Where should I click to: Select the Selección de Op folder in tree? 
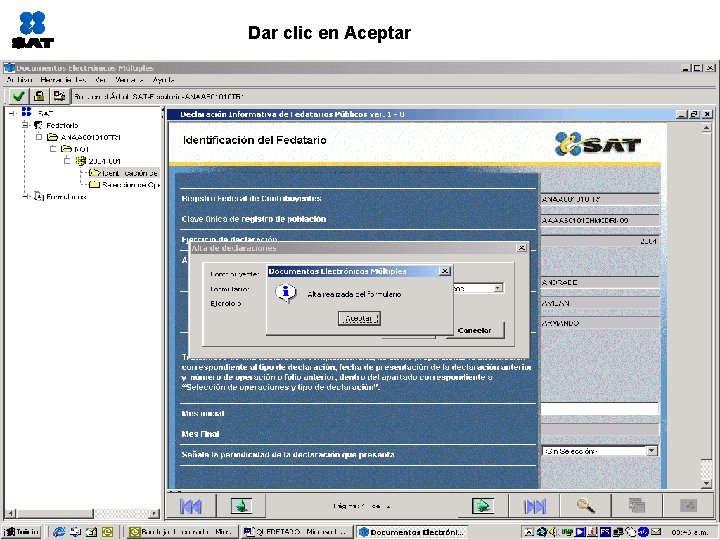point(124,185)
